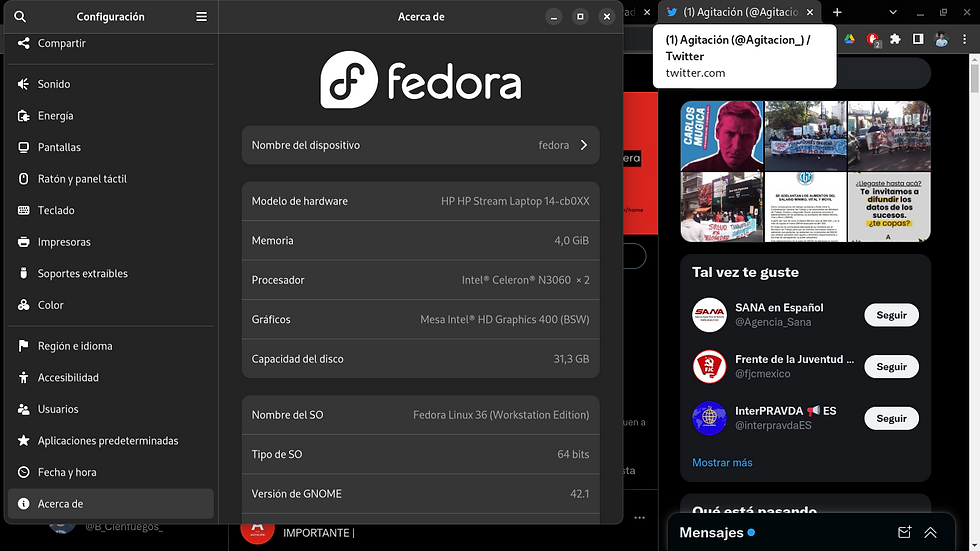Click the Sonido speaker icon
This screenshot has height=551, width=980.
coord(23,84)
